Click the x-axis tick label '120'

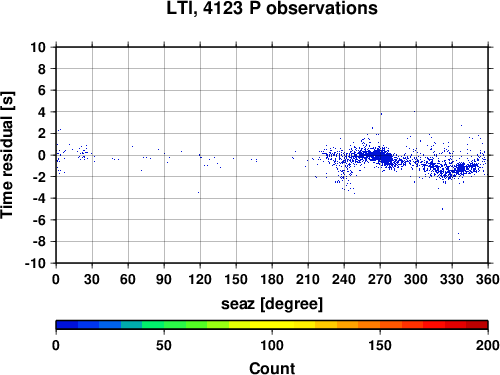[x=200, y=279]
